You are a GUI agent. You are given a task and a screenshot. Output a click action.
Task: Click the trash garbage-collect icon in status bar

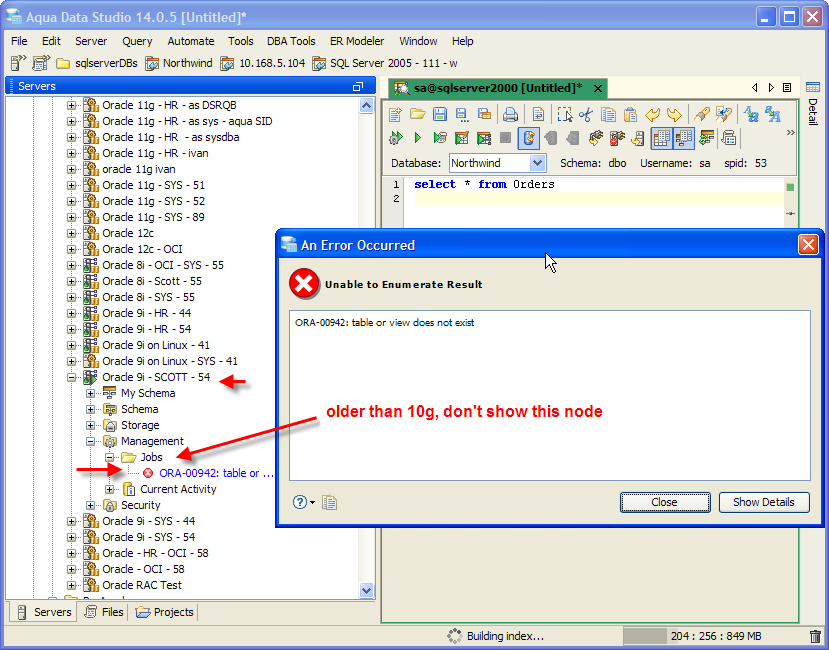click(x=815, y=636)
